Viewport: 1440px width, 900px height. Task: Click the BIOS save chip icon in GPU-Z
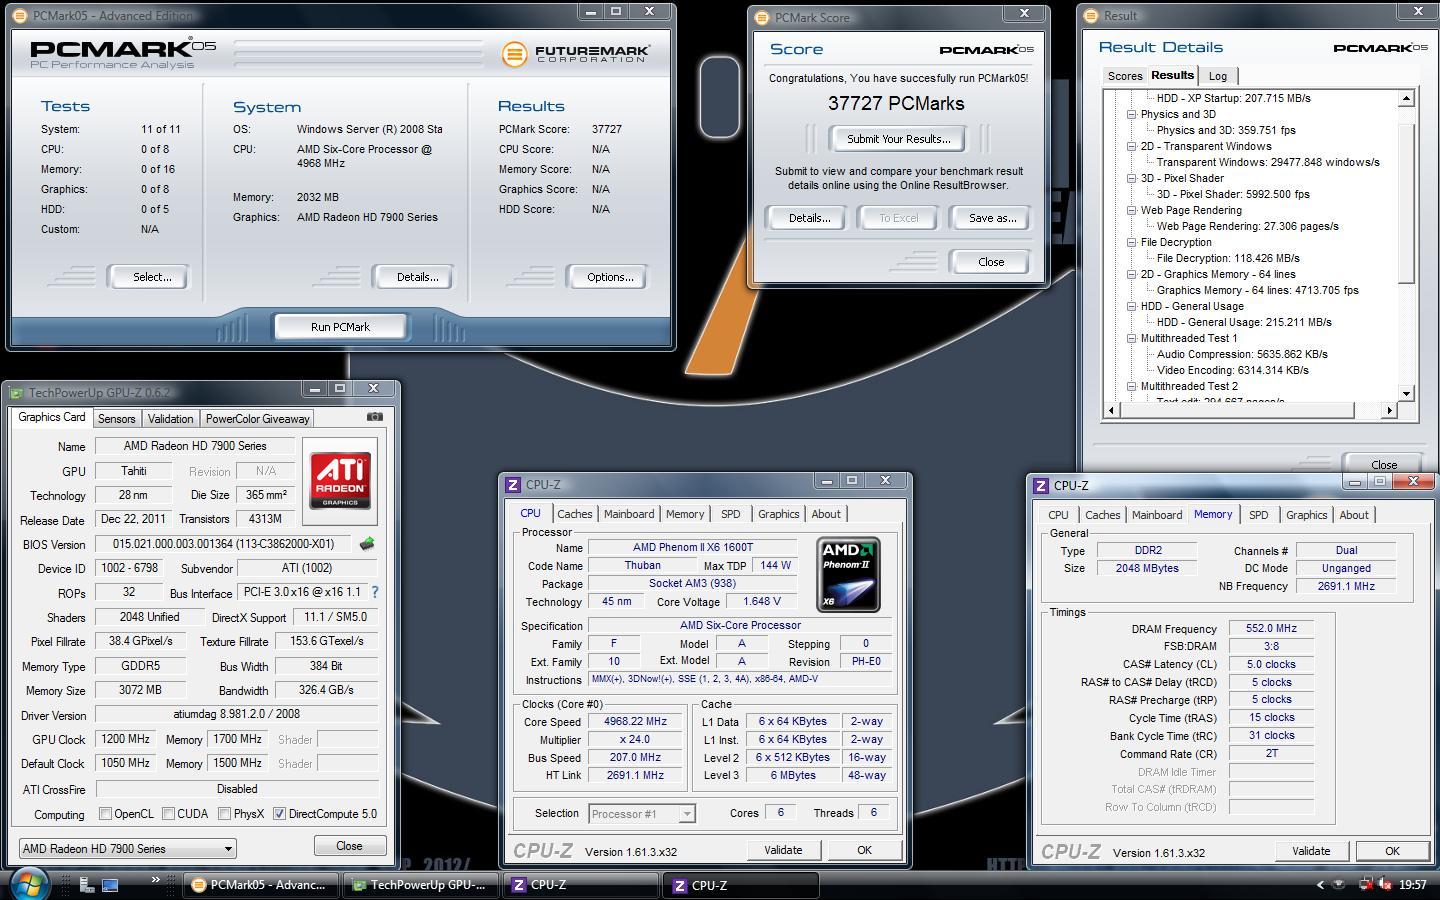tap(367, 544)
